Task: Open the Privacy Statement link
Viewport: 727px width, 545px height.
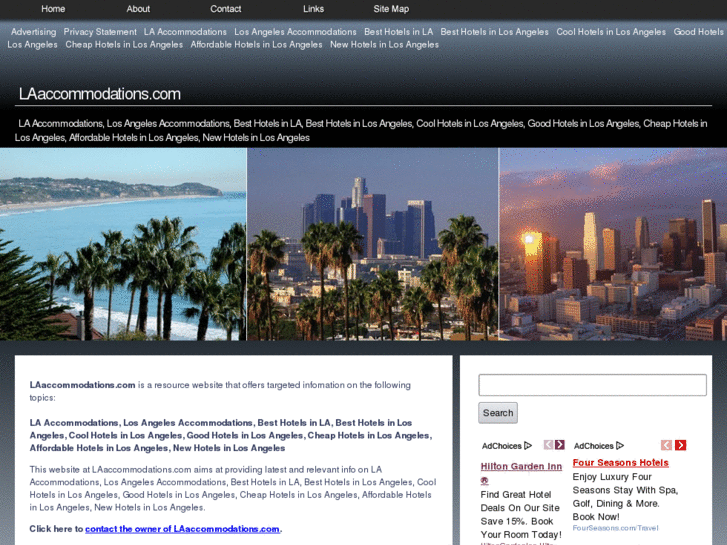Action: point(100,32)
